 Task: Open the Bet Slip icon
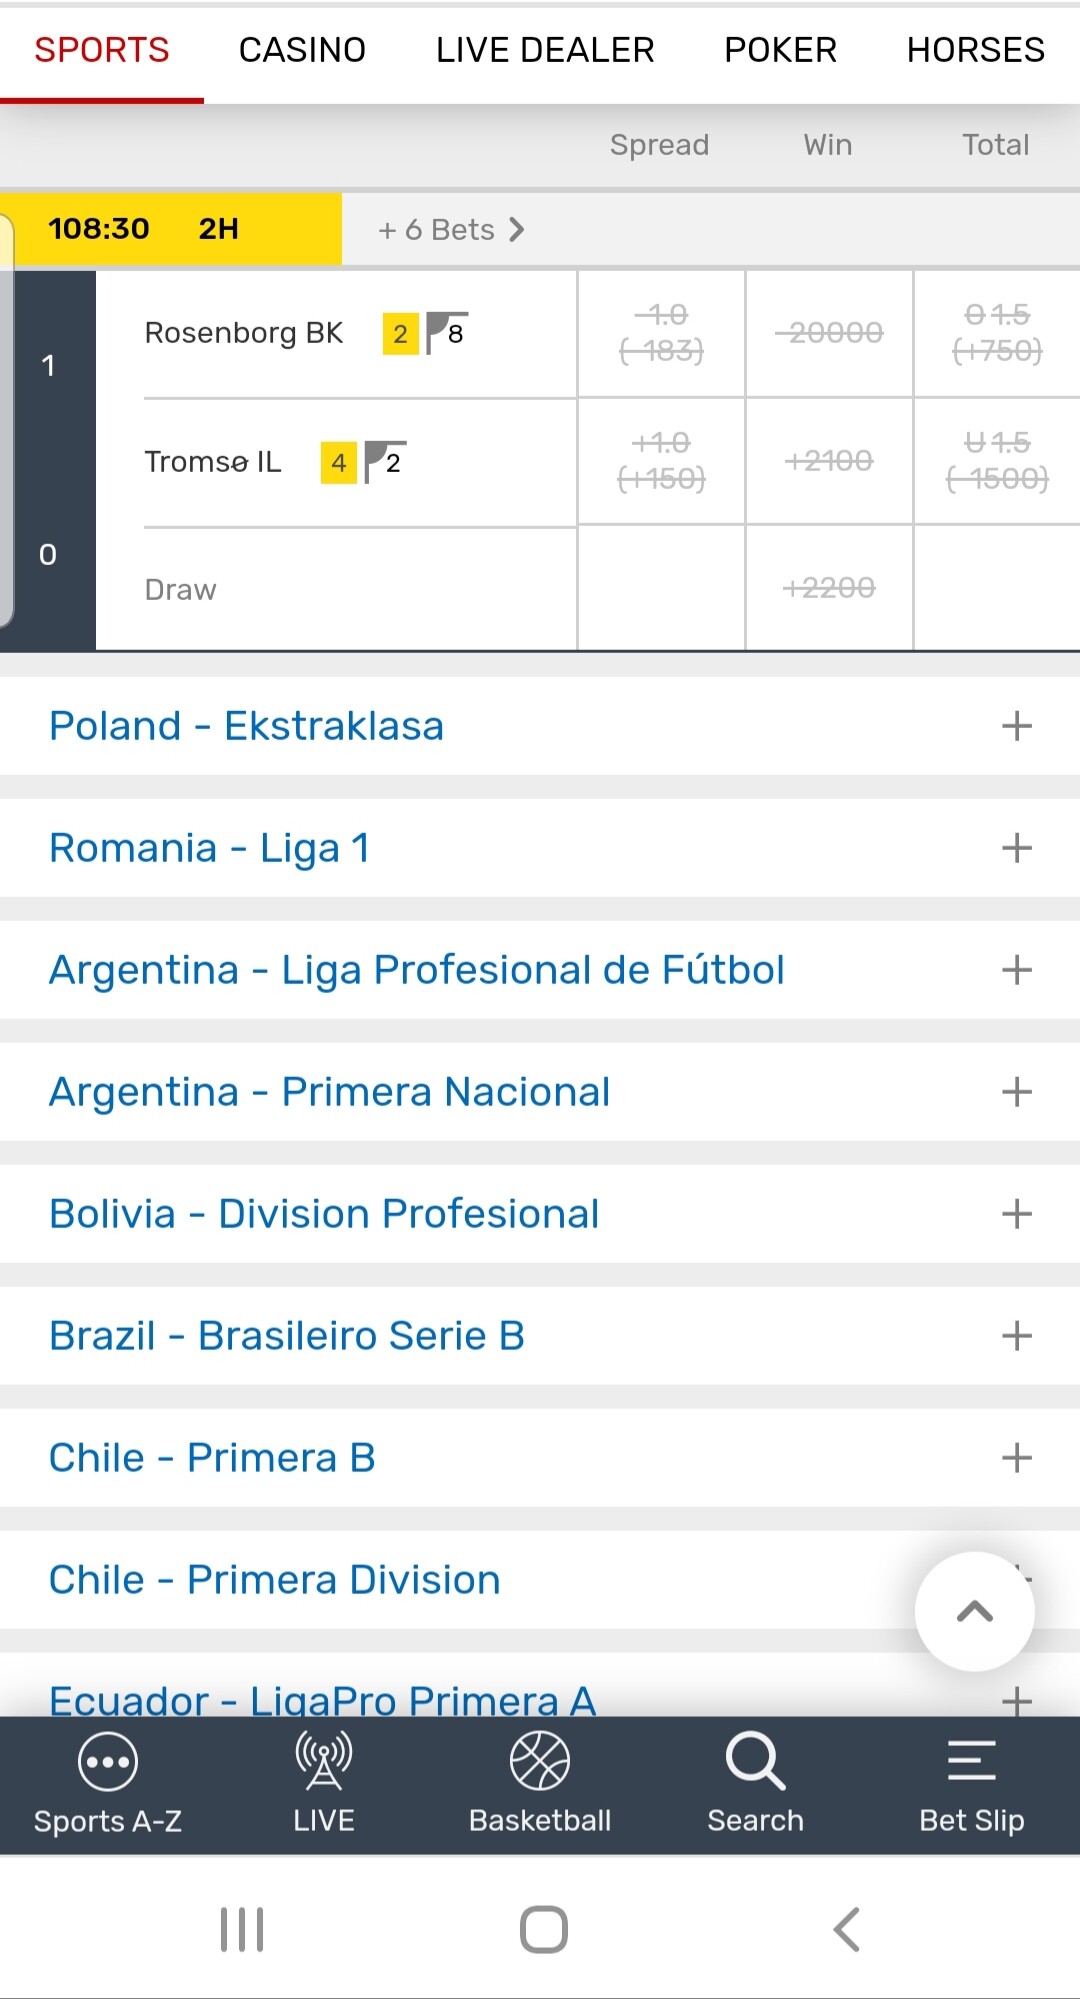coord(971,1761)
